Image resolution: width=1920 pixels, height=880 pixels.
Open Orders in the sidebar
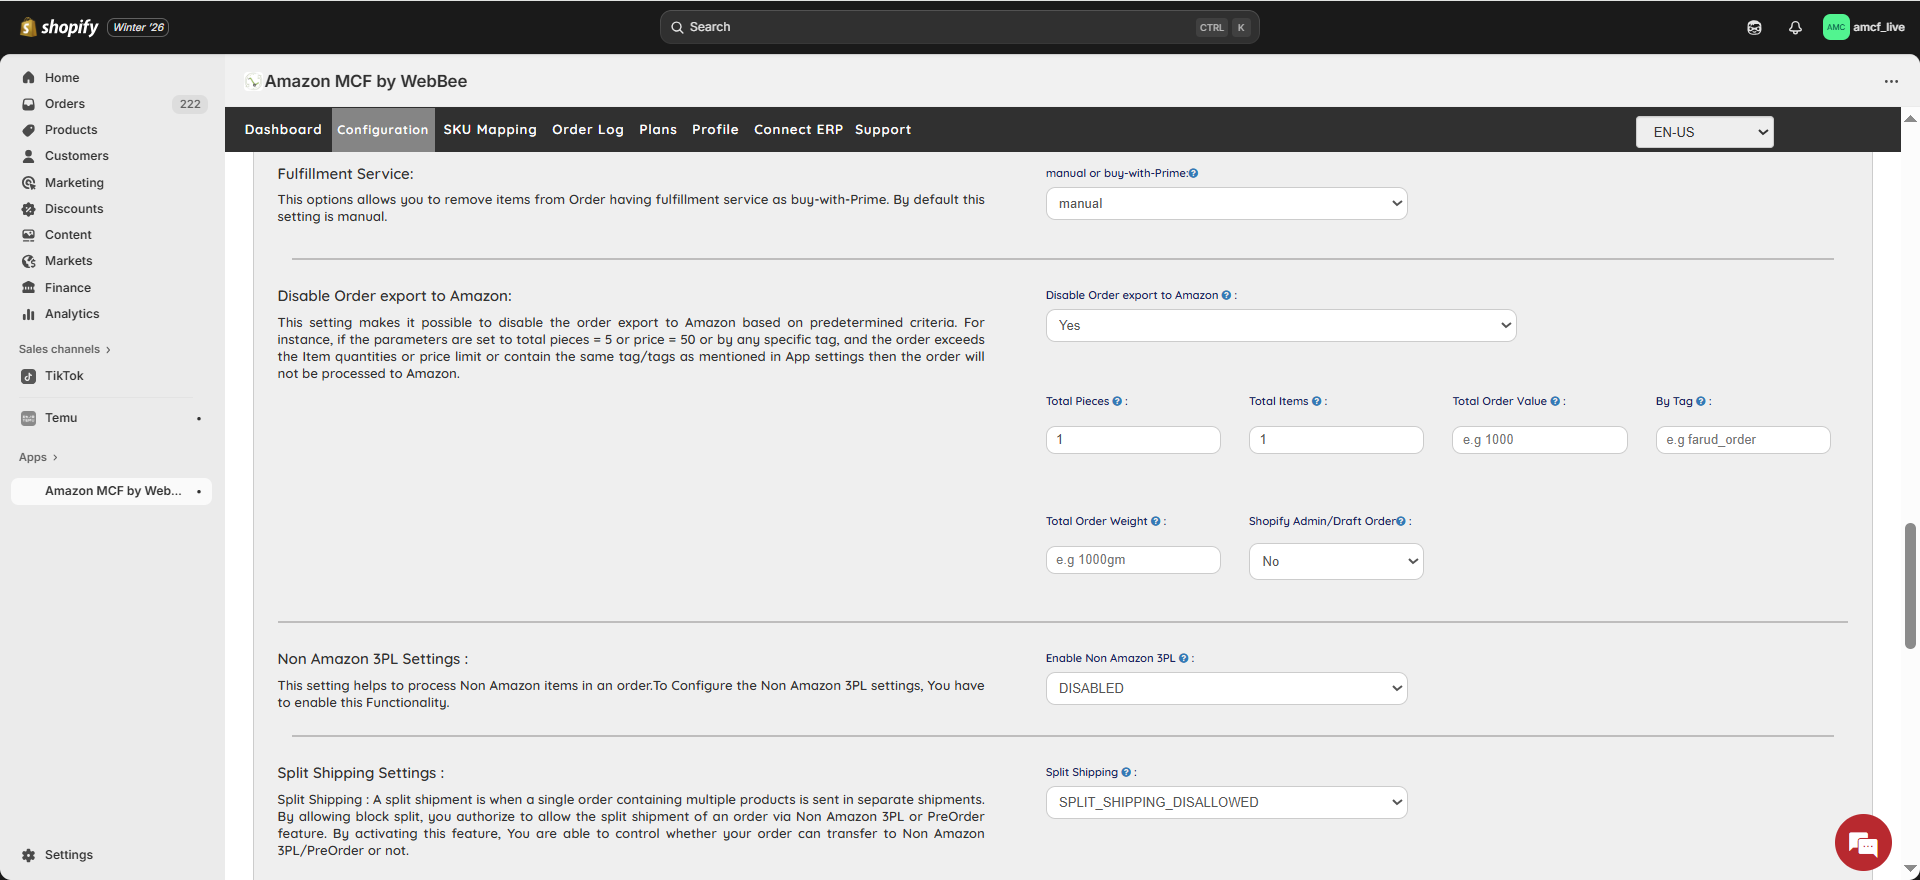coord(65,104)
